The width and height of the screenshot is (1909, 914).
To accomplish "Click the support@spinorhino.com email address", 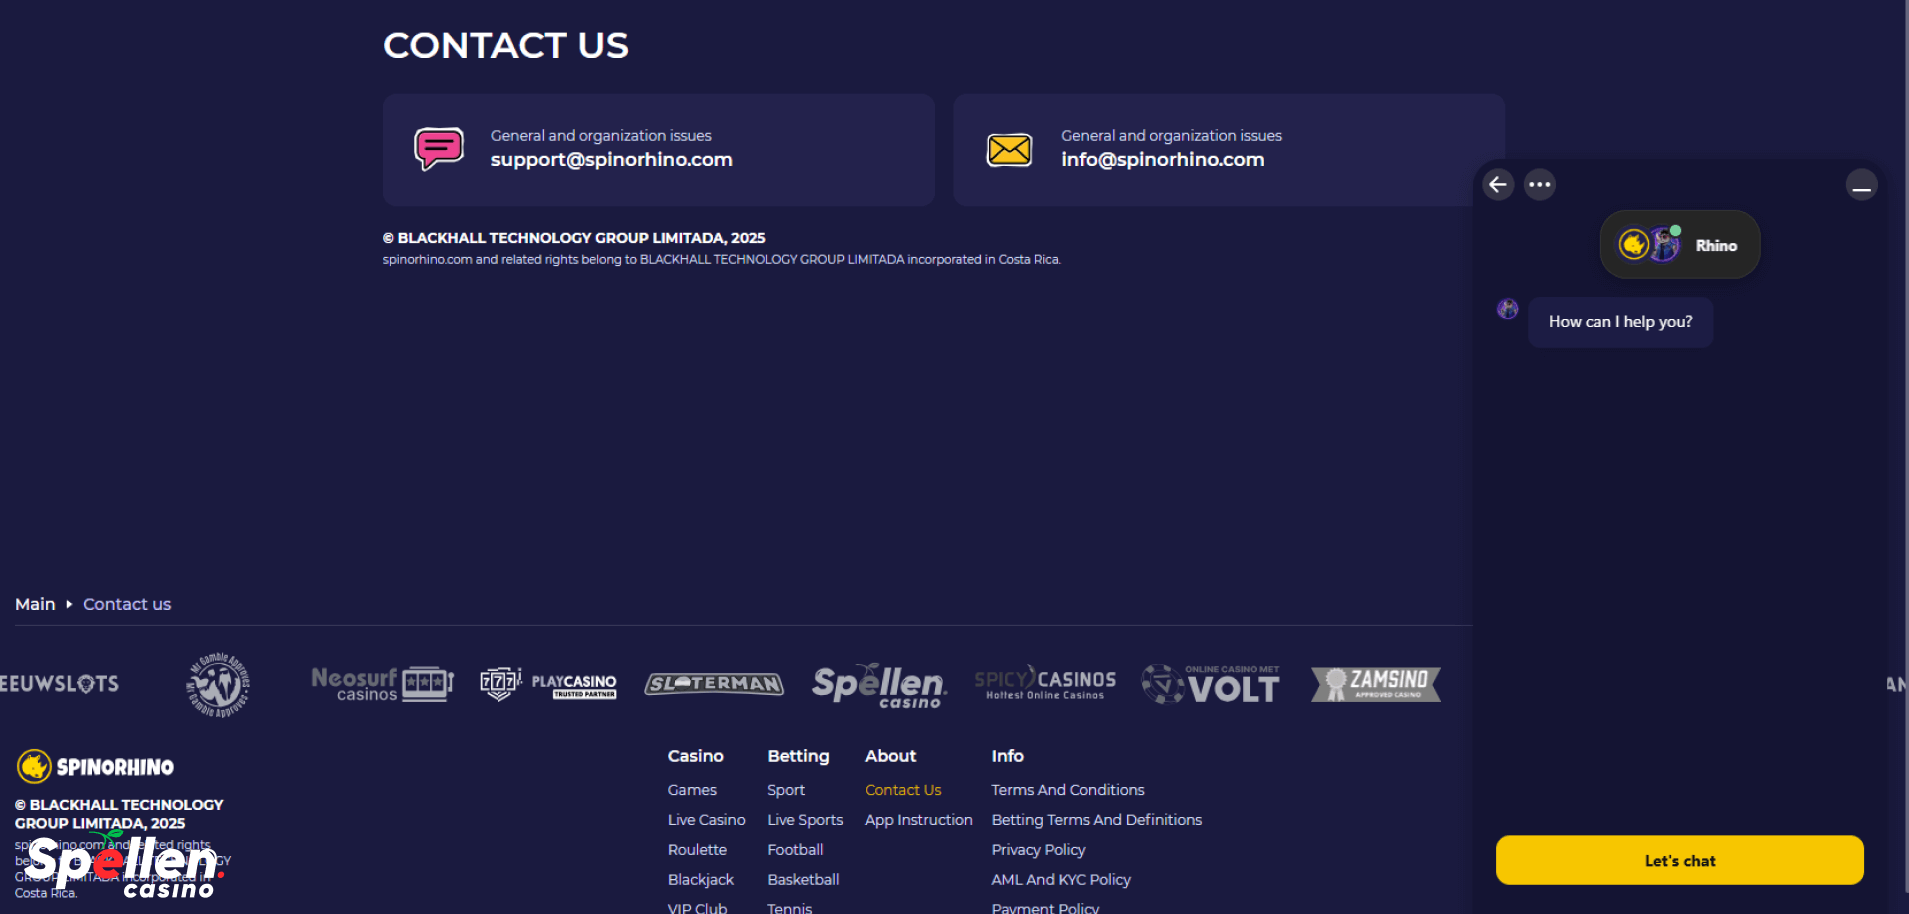I will coord(611,160).
